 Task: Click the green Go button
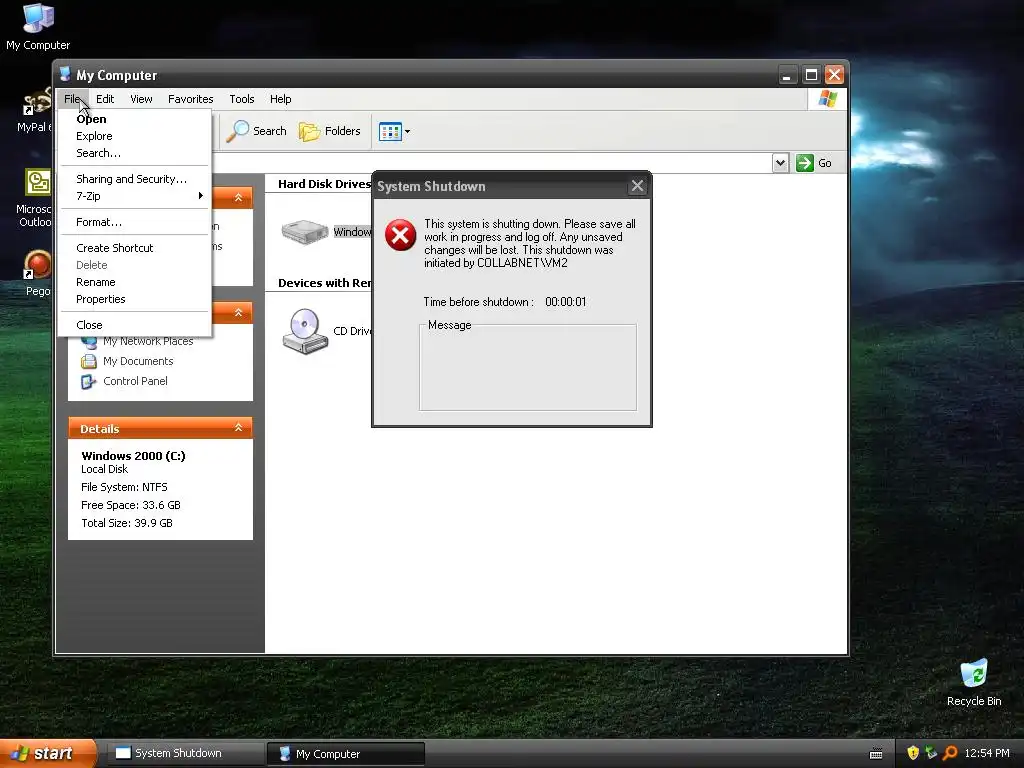(814, 163)
